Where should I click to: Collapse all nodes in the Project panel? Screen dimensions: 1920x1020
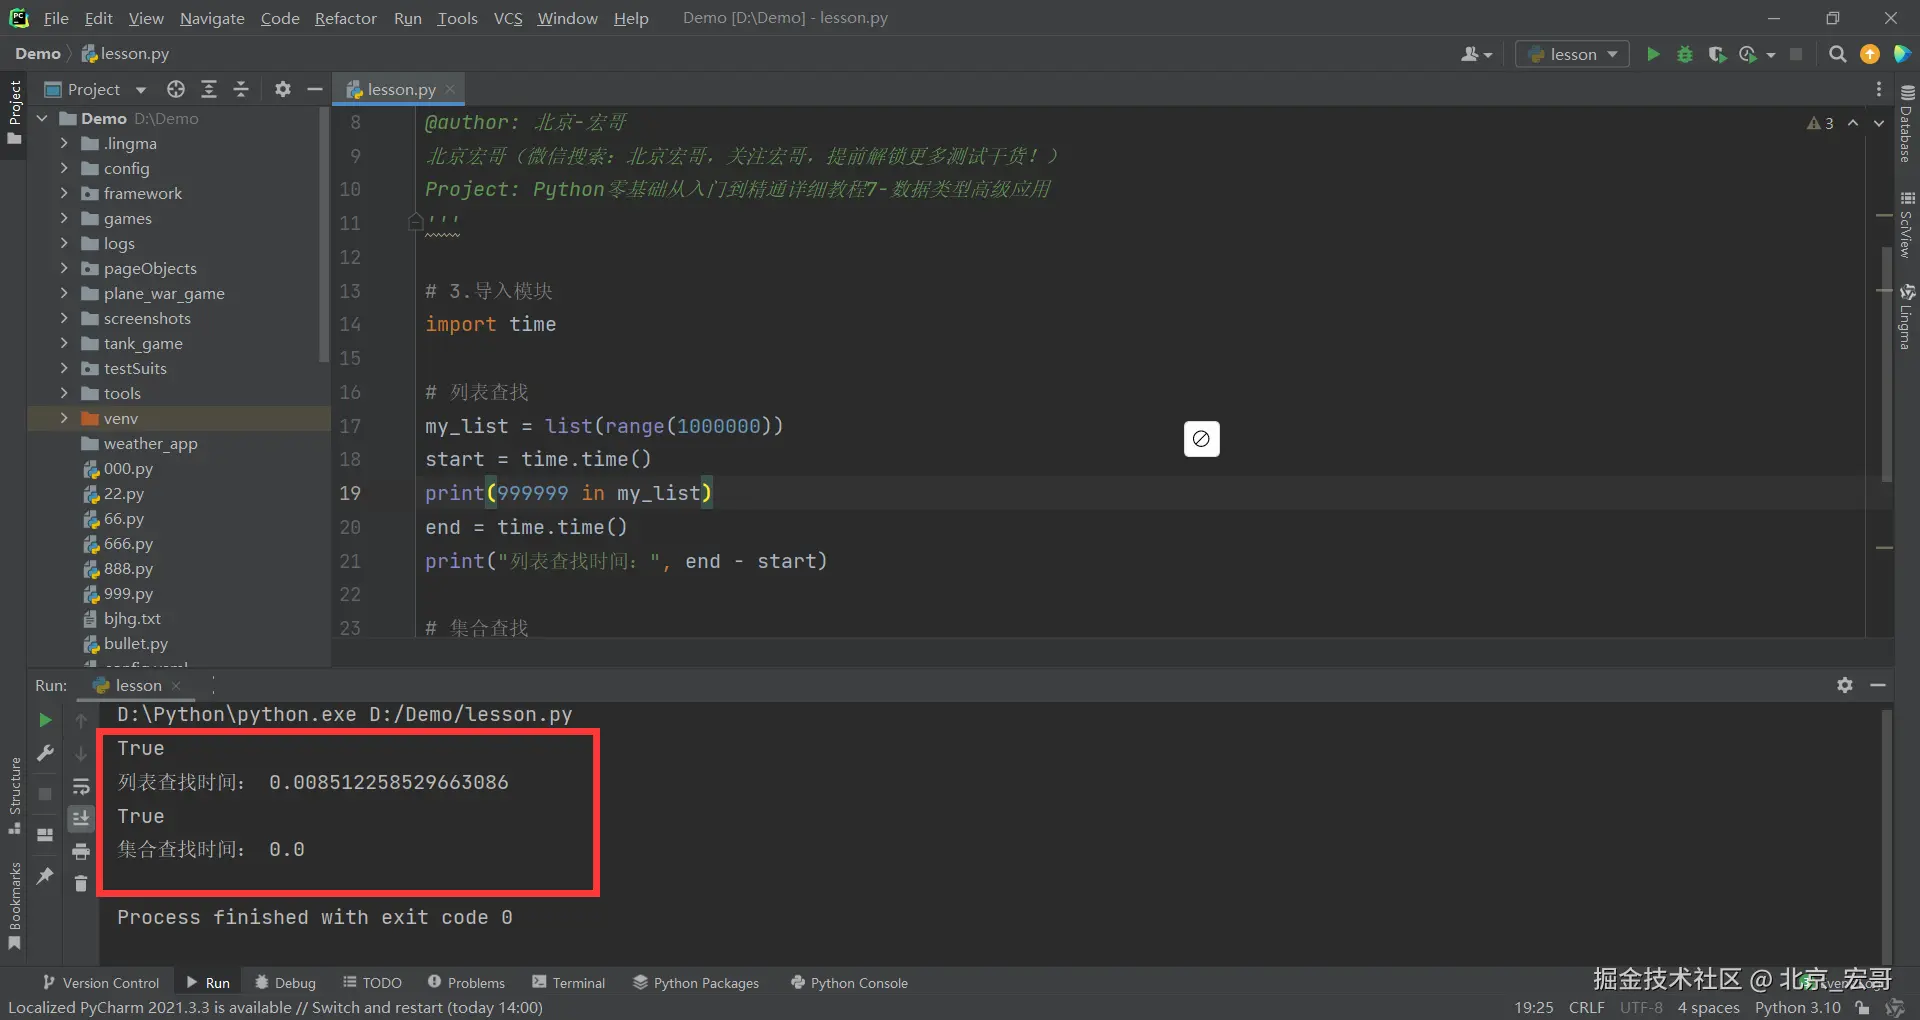241,89
